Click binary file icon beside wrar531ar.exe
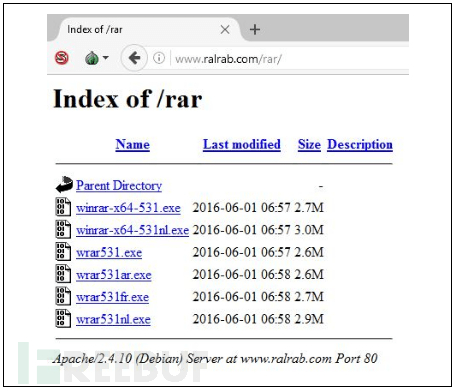Screen dimensions: 456x391 63,274
